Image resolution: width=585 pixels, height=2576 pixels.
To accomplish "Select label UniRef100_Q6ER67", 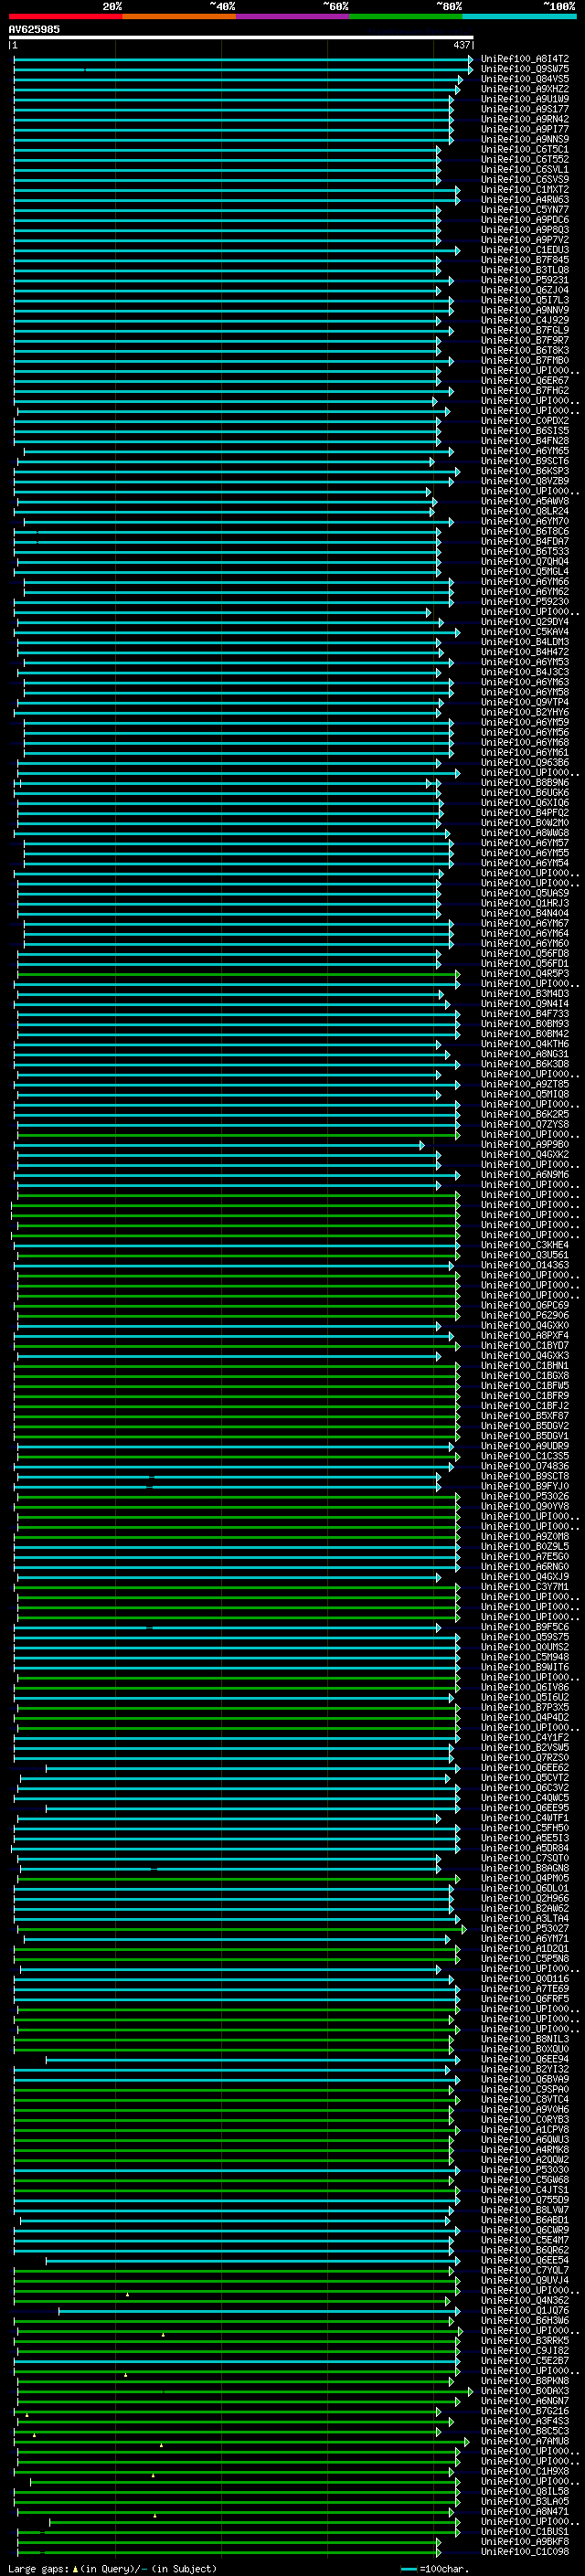I will coord(524,380).
